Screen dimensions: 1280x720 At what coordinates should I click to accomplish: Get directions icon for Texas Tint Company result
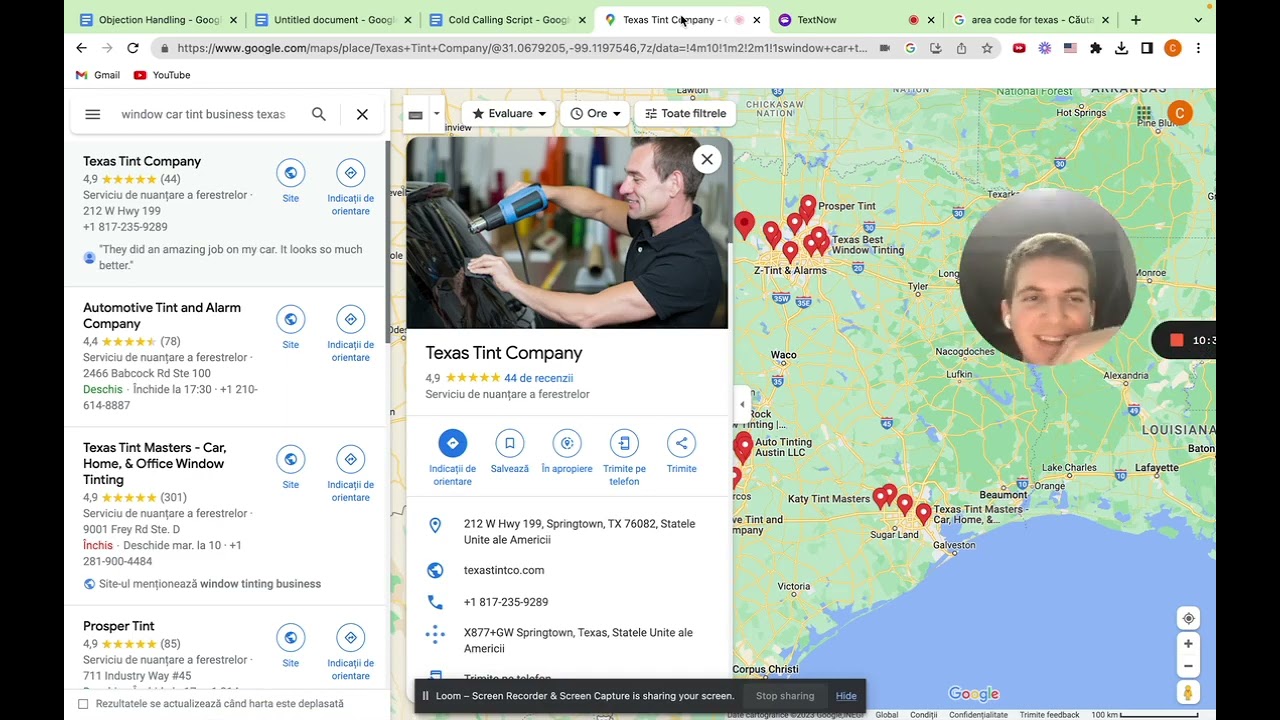(350, 173)
